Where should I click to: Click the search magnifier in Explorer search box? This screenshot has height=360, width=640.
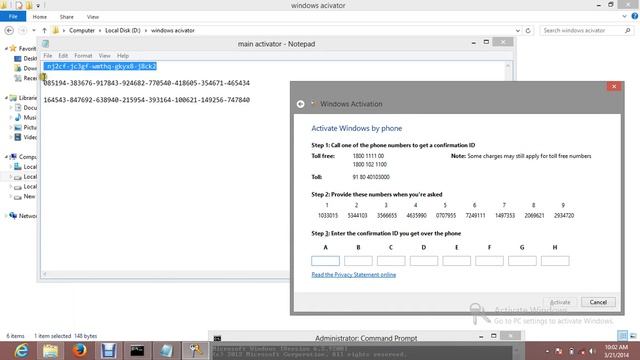point(628,31)
